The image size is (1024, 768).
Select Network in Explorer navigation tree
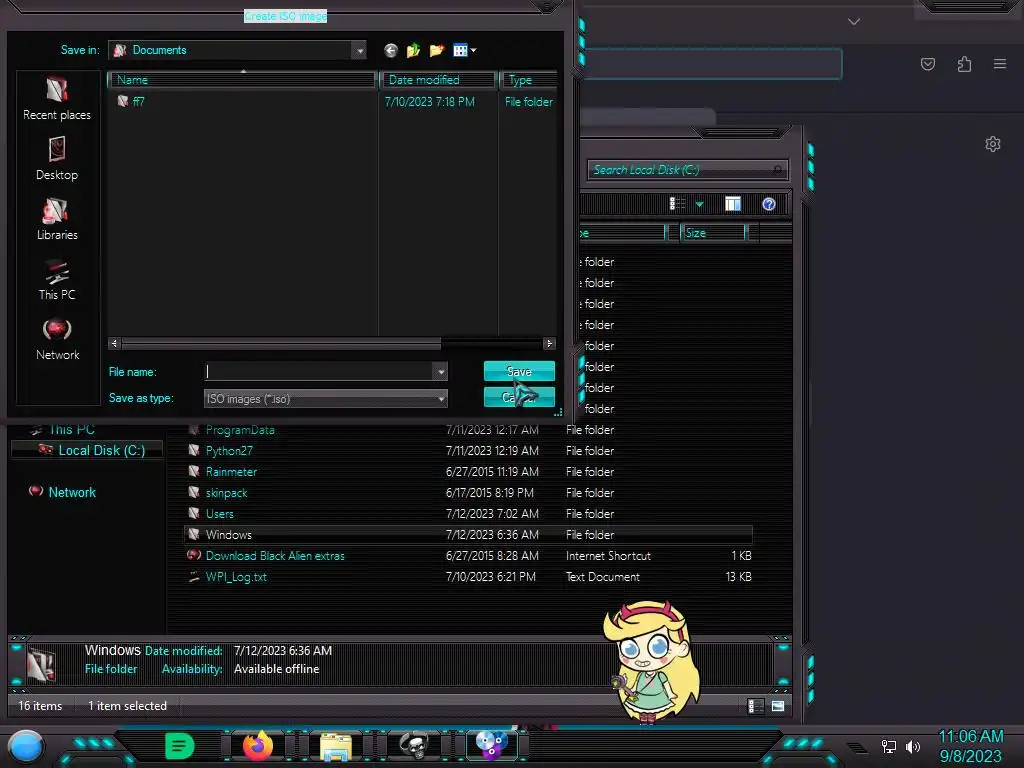pos(63,492)
